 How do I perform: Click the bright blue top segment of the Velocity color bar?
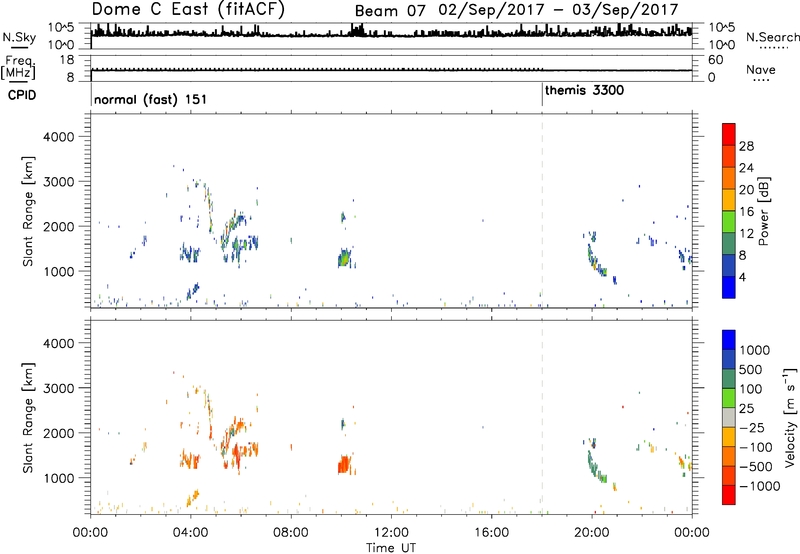click(x=729, y=340)
